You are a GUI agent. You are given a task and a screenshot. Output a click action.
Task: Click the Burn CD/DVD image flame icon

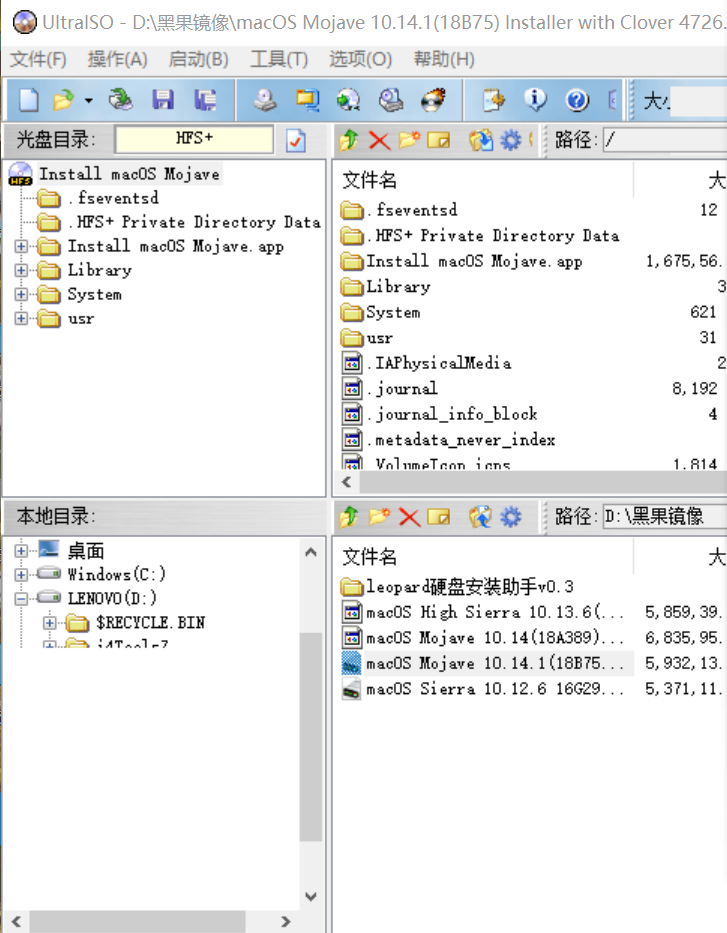(433, 100)
